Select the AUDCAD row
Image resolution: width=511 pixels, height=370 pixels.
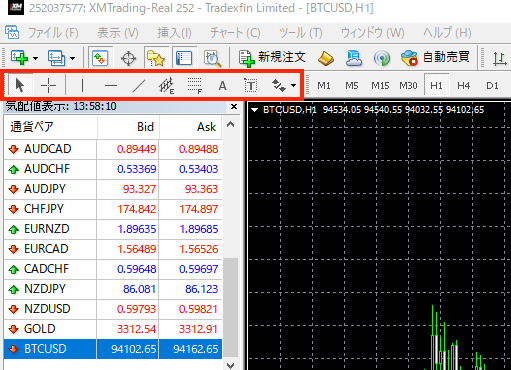pos(113,149)
